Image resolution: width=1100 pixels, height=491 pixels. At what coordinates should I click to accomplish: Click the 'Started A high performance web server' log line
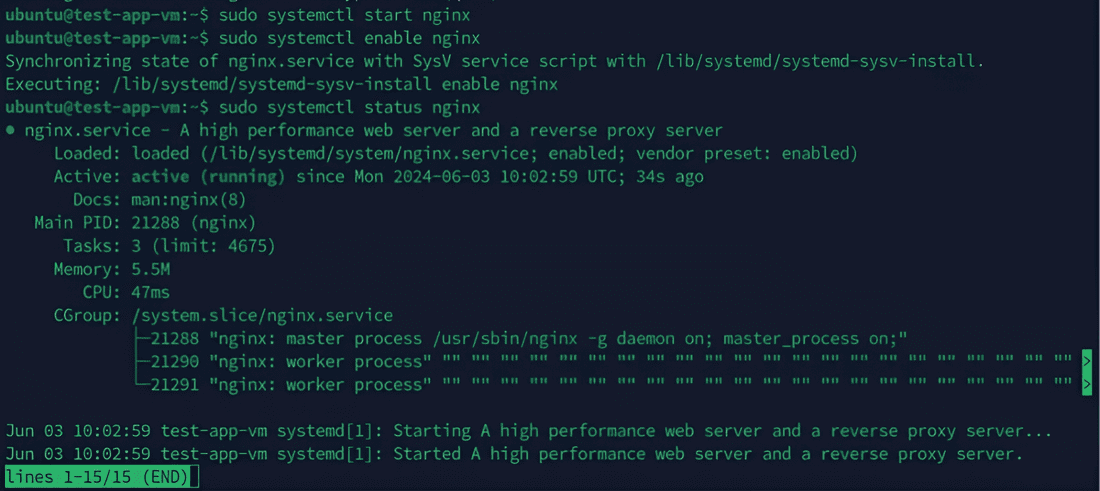pos(514,455)
